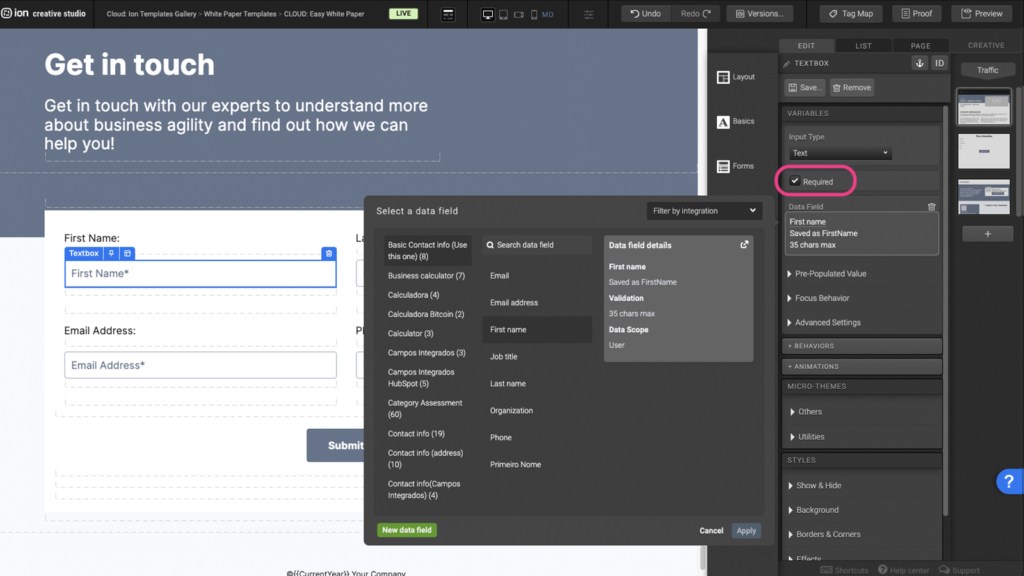
Task: Click the trash icon on Textbox element
Action: (x=328, y=254)
